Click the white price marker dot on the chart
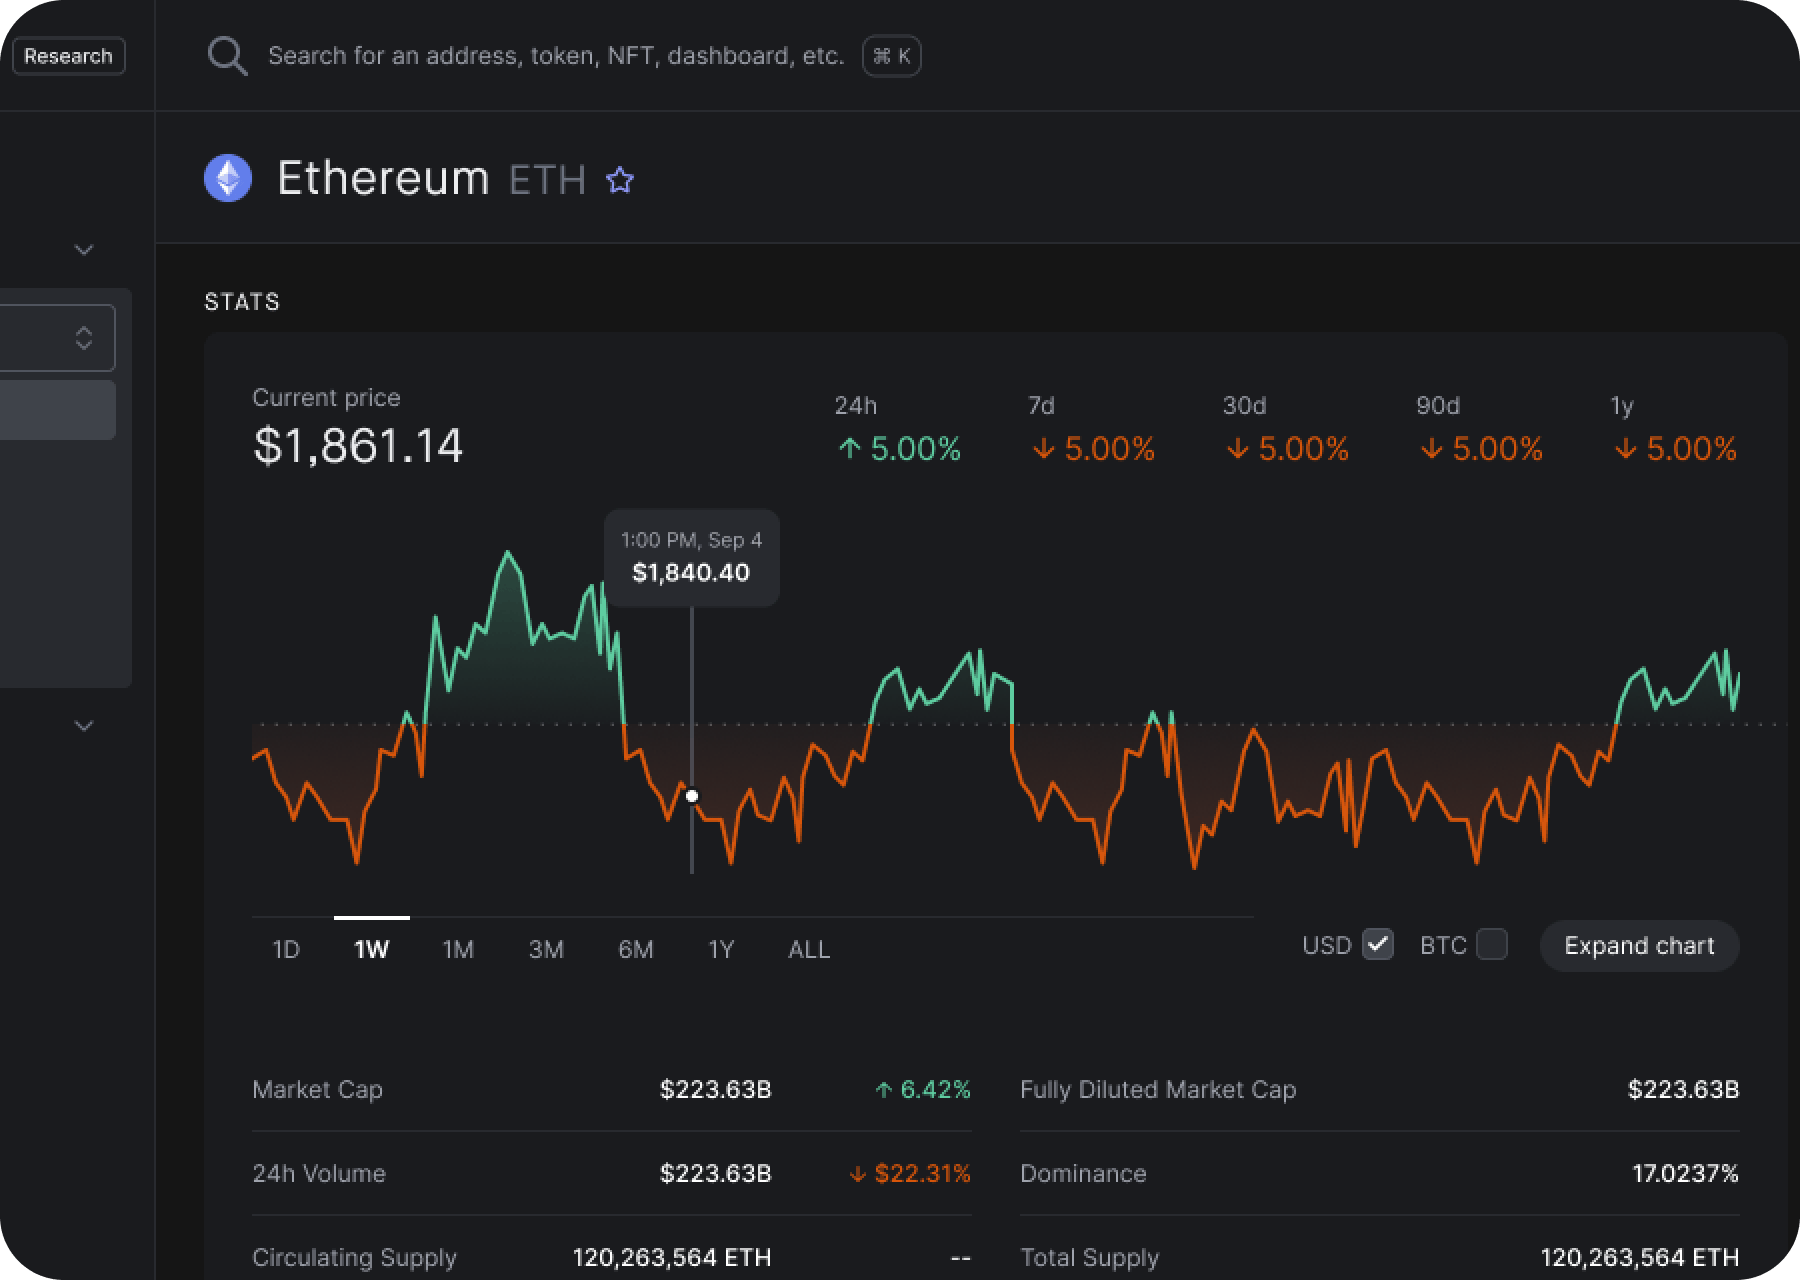This screenshot has width=1800, height=1280. pyautogui.click(x=692, y=796)
